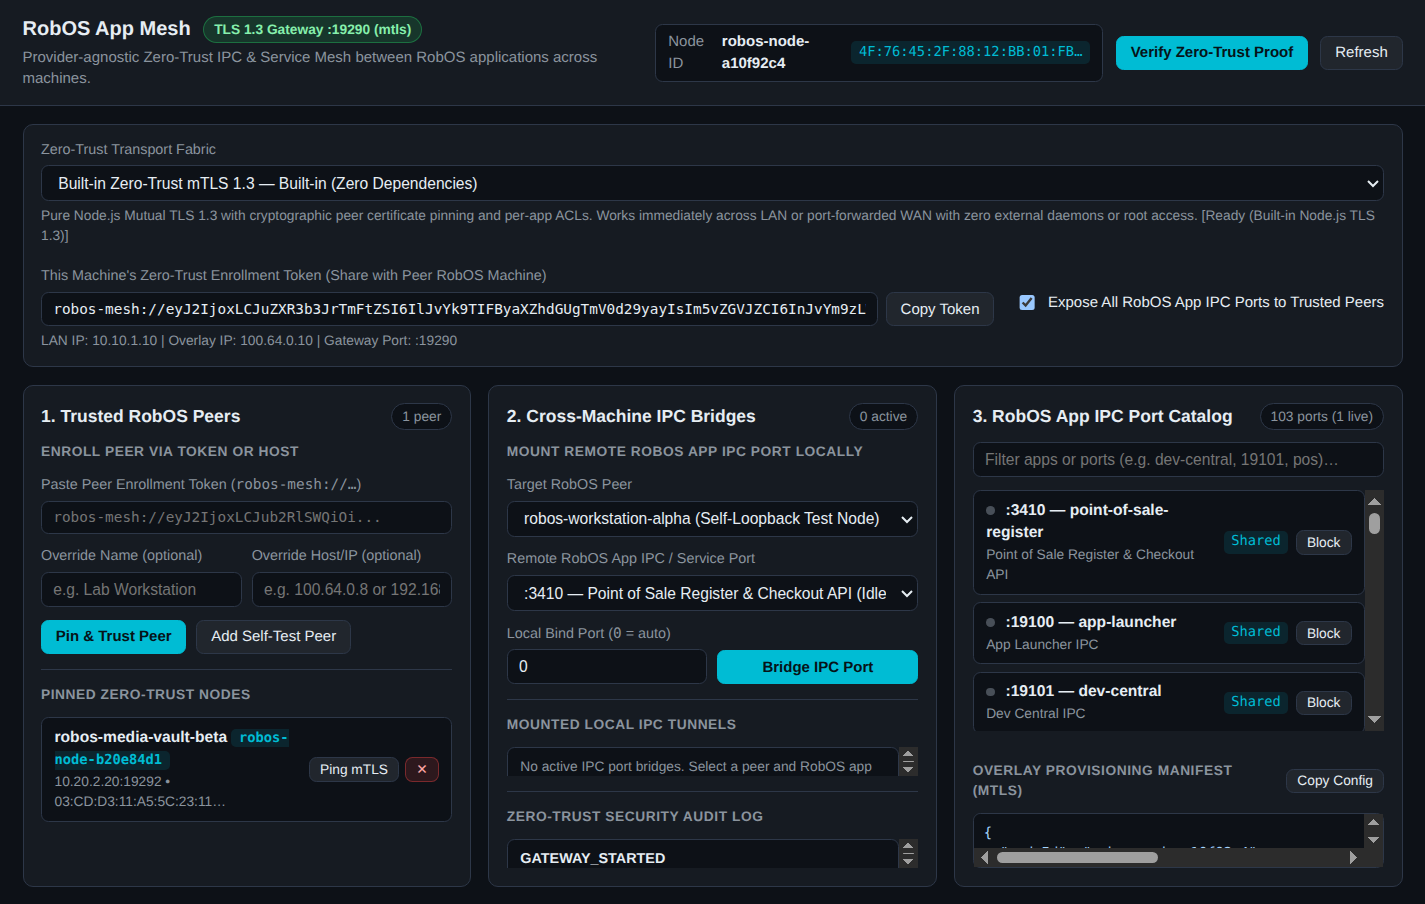Click the Shared badge for :19100 app-launcher
This screenshot has width=1425, height=904.
(1256, 632)
